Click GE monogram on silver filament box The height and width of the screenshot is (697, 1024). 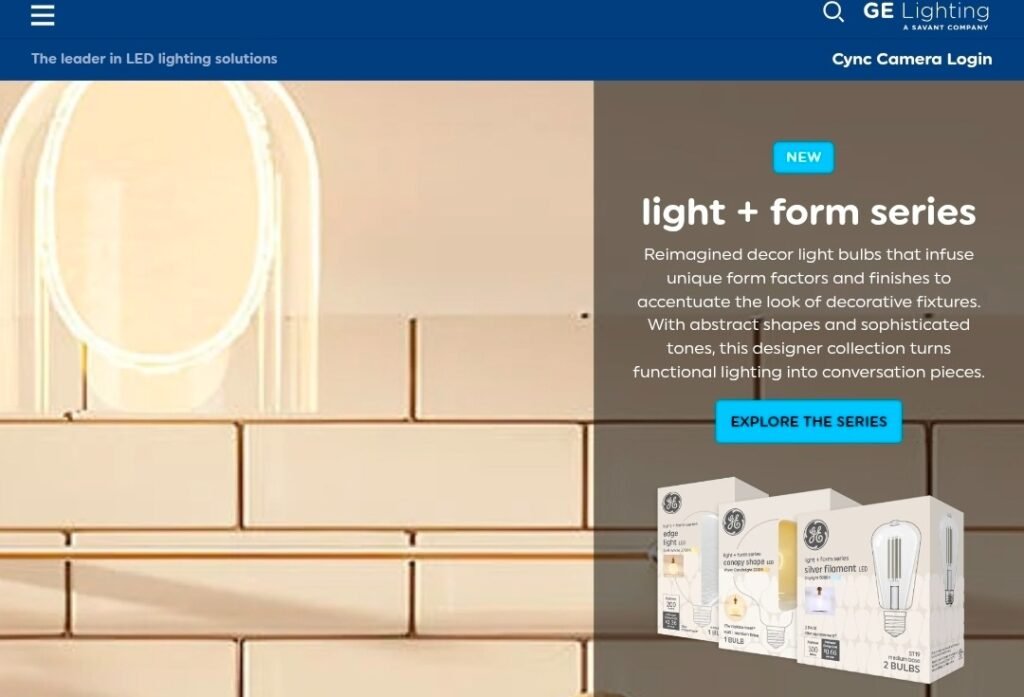coord(816,534)
